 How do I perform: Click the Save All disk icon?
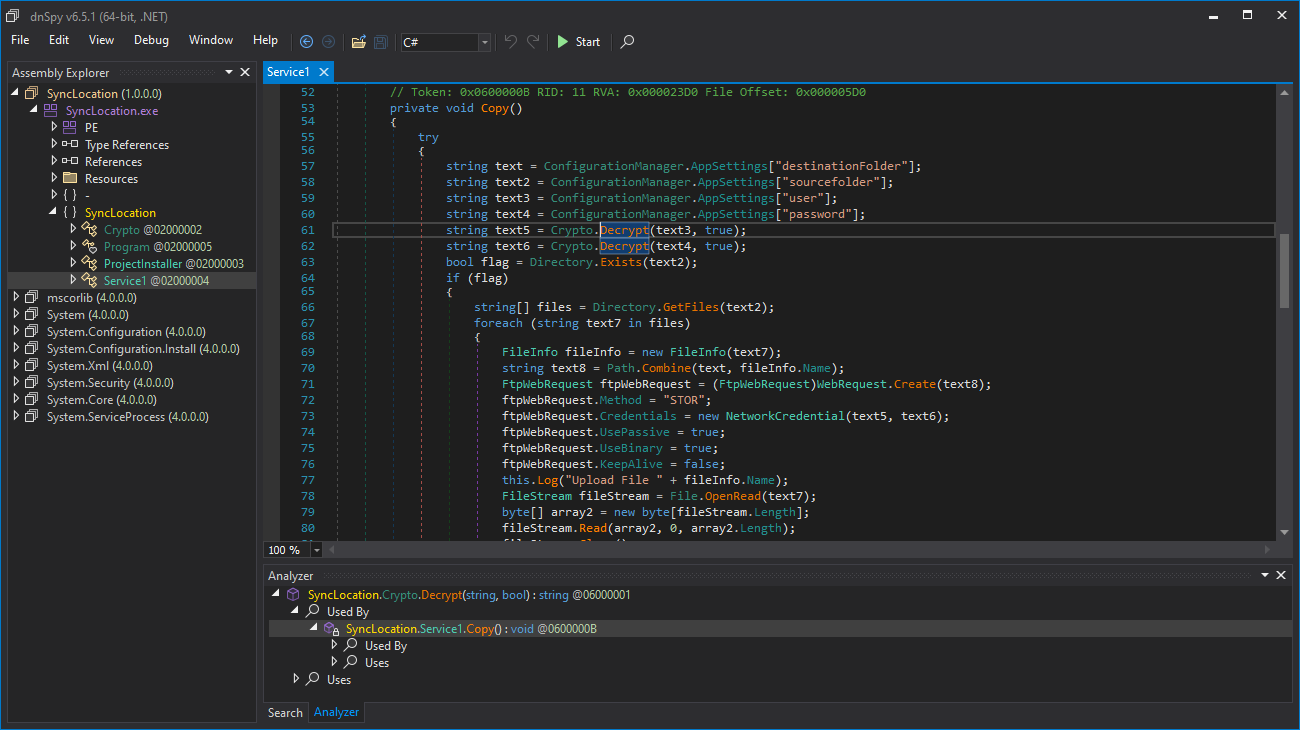pos(381,41)
